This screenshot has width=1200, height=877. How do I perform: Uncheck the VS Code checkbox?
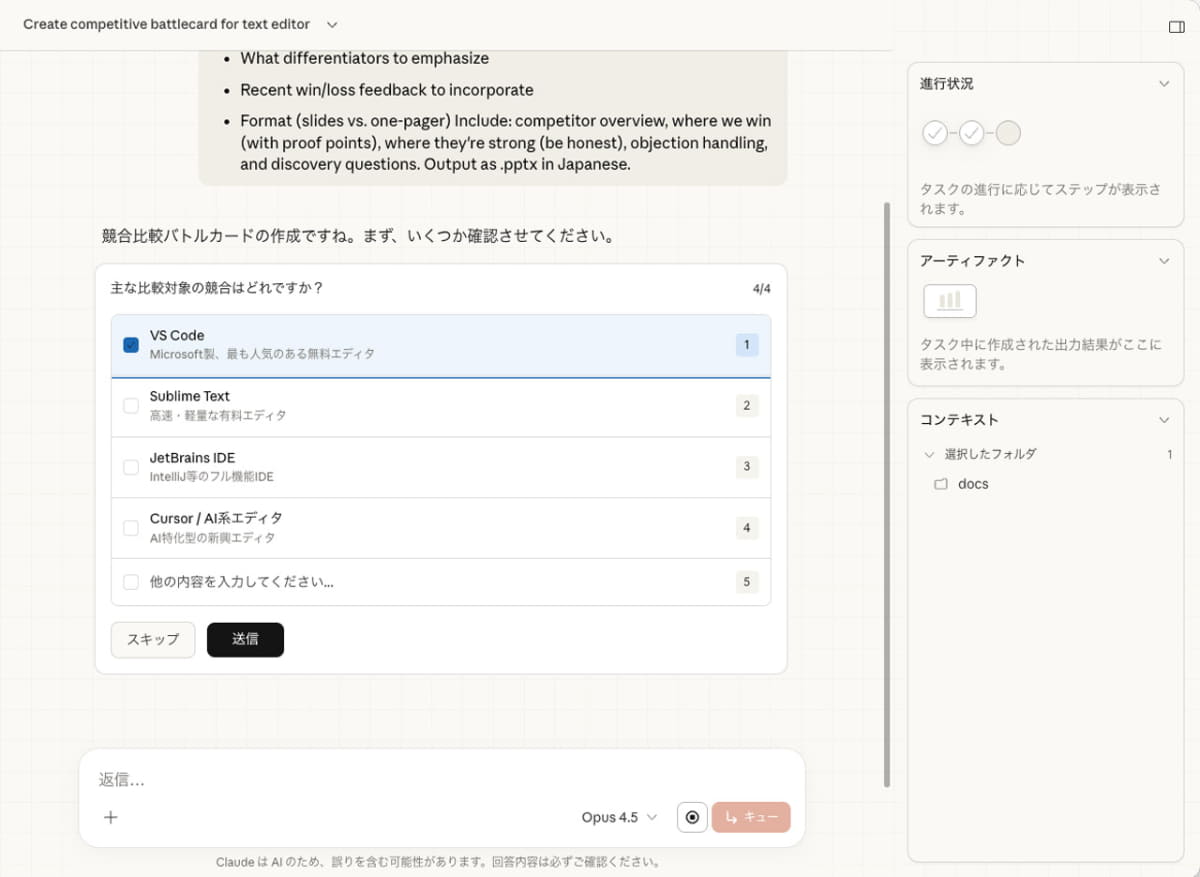tap(131, 345)
